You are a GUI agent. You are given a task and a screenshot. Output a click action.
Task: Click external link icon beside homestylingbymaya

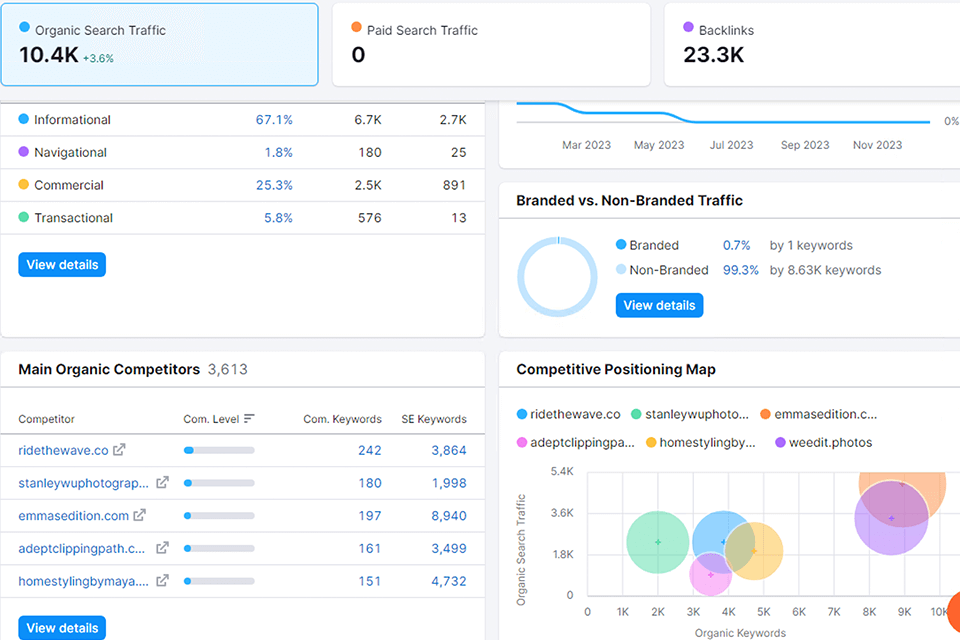coord(162,581)
